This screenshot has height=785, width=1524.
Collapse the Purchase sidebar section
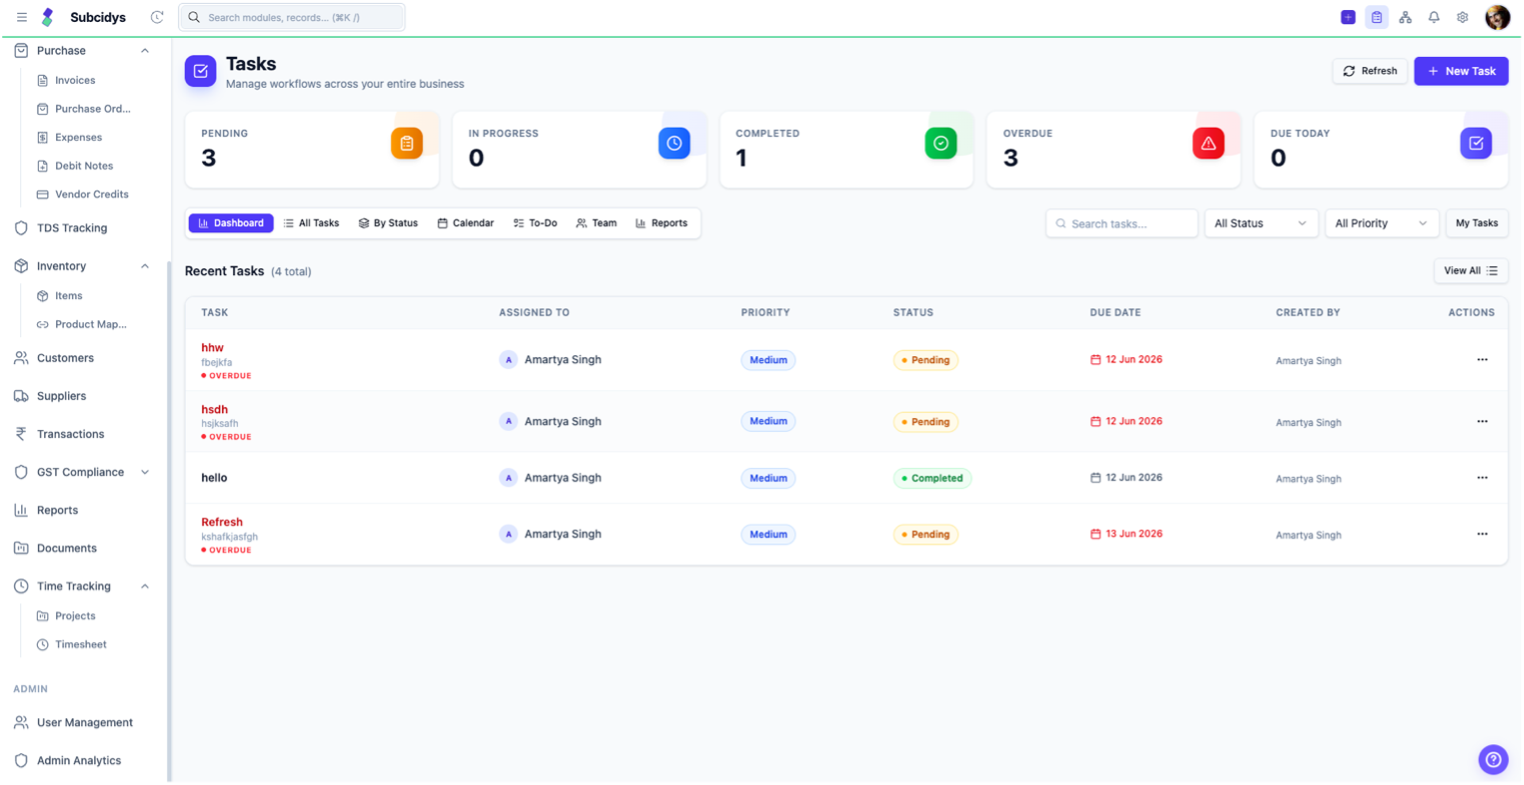(145, 51)
